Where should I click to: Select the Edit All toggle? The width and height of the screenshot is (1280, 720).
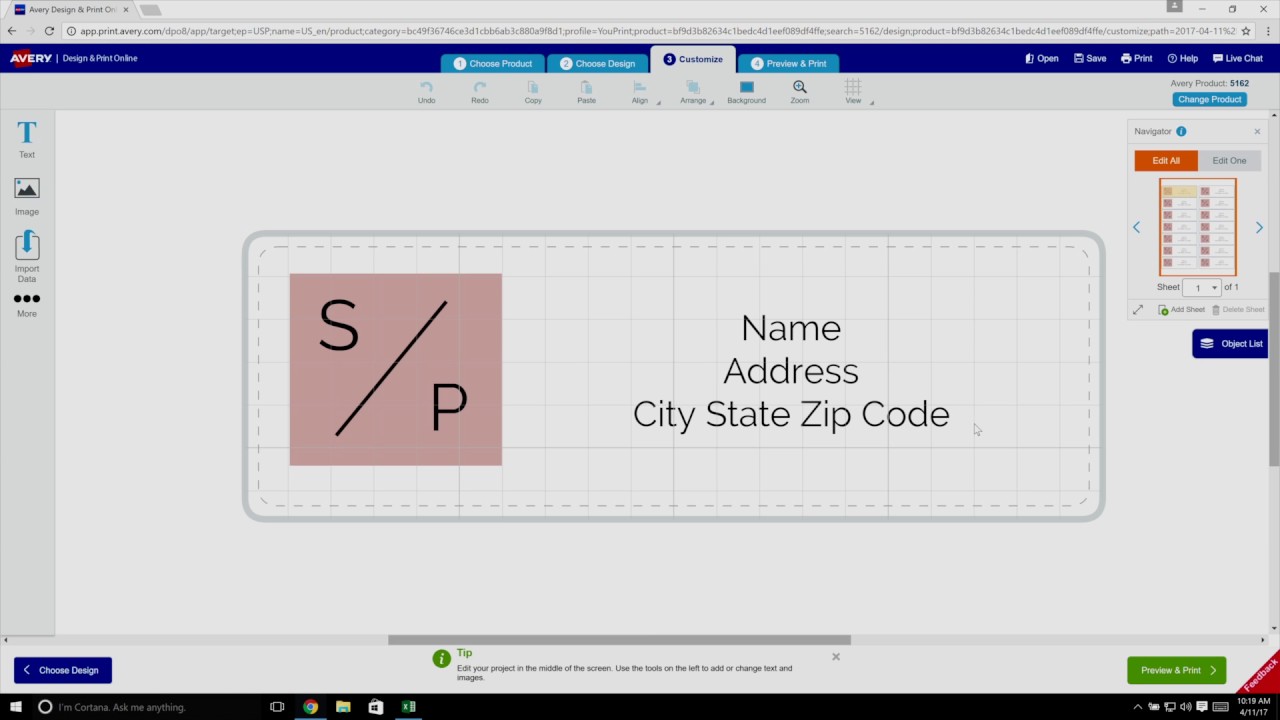coord(1166,161)
